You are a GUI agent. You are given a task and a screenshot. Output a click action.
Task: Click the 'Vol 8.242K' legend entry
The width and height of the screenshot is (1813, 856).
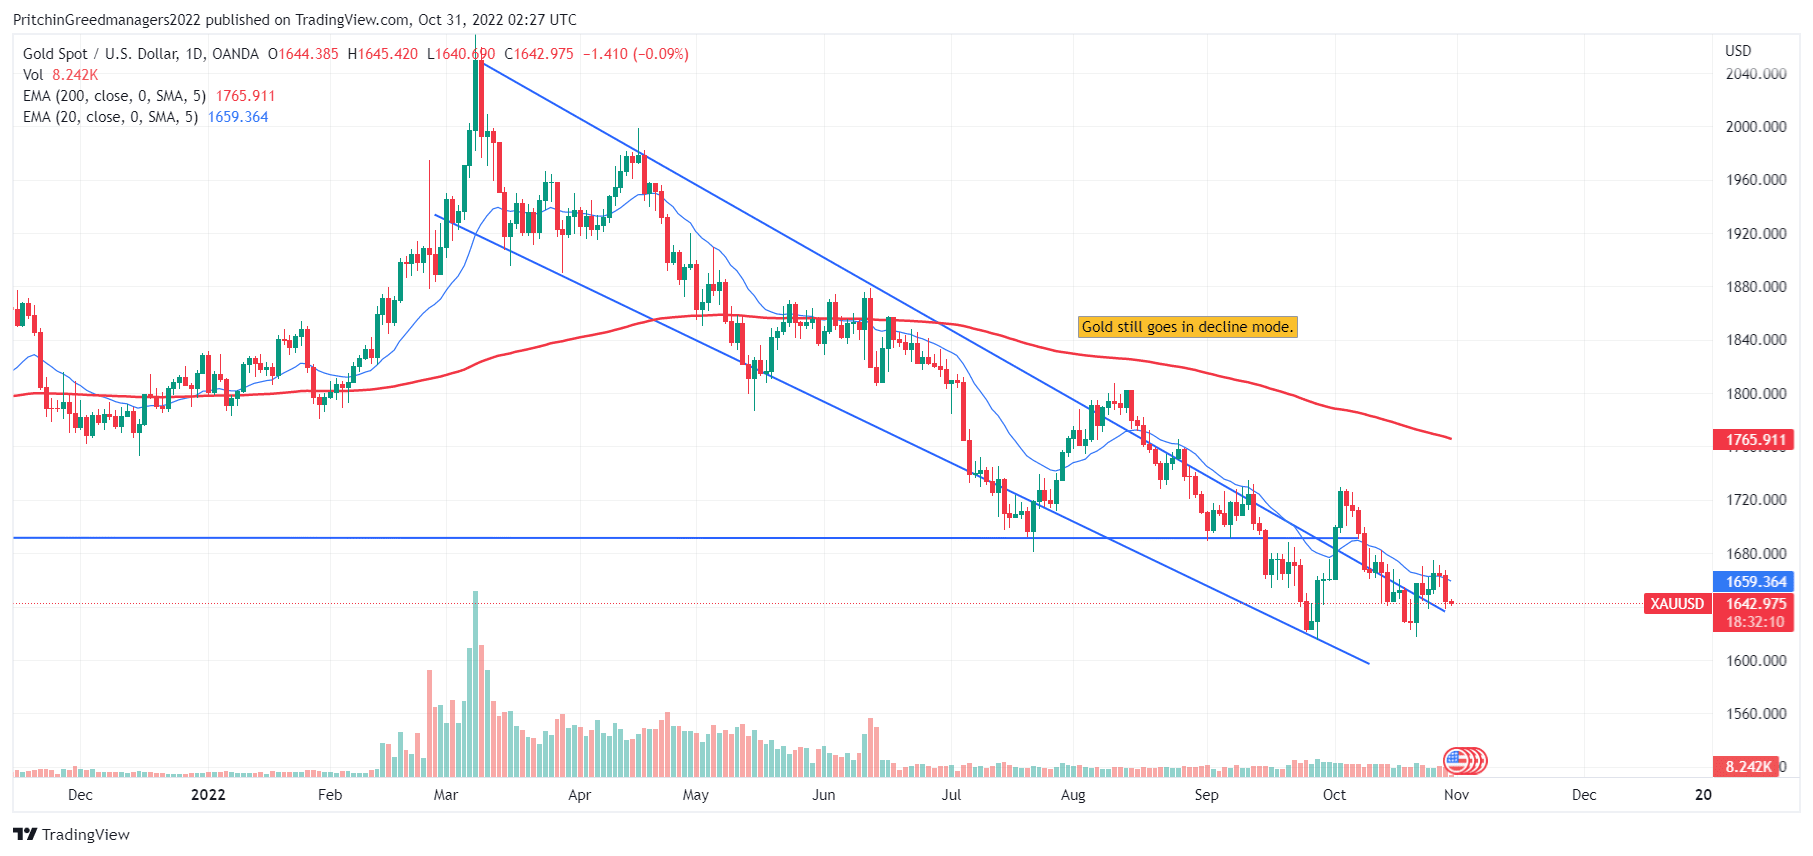60,75
